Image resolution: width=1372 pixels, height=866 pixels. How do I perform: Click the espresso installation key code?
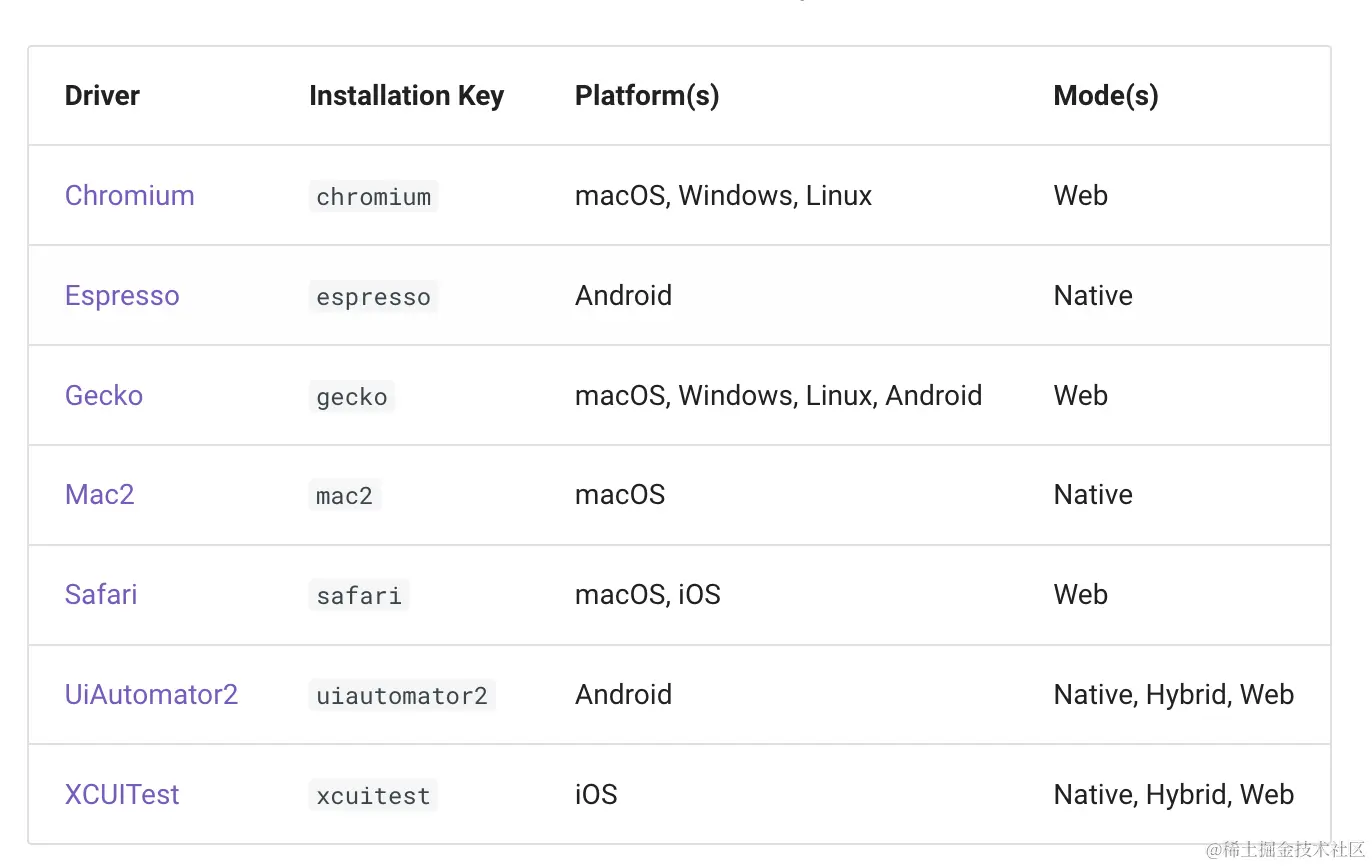(x=374, y=297)
